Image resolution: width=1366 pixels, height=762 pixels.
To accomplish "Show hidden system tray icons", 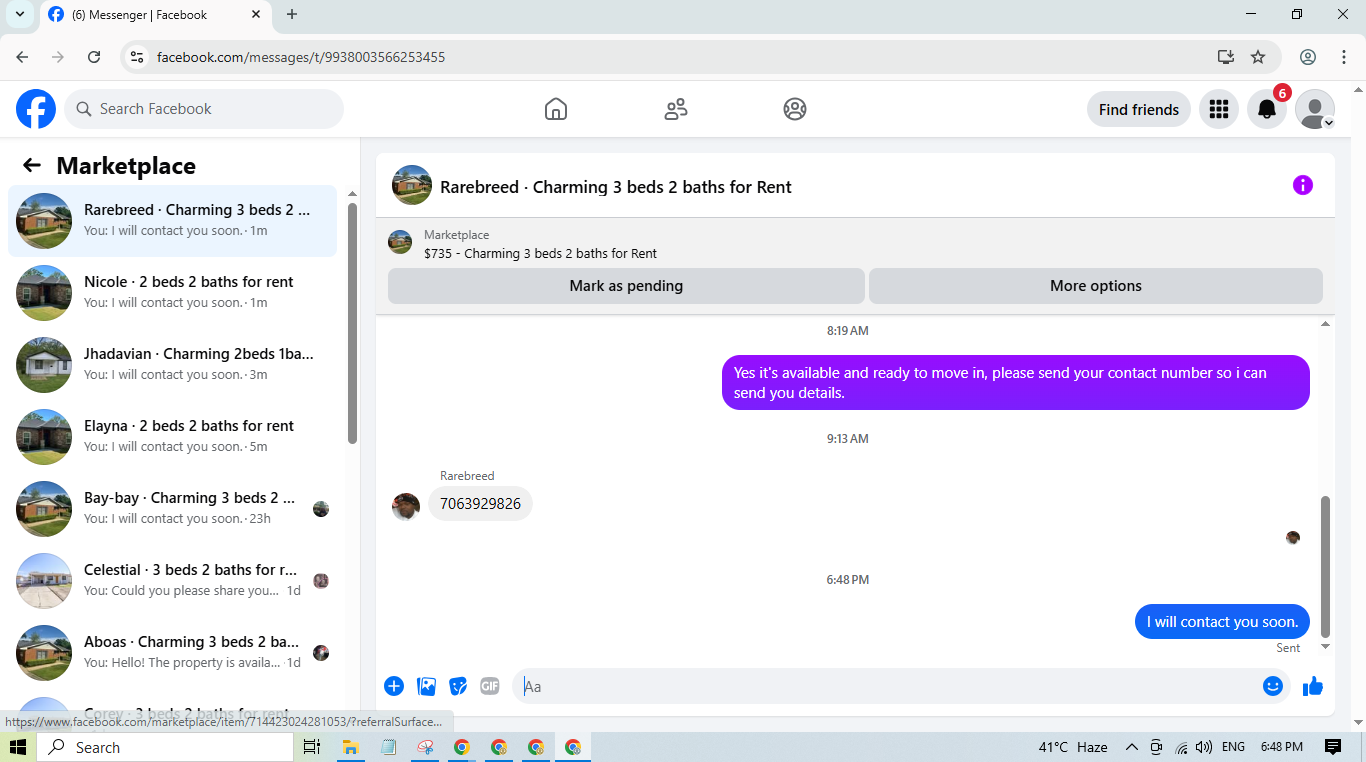I will pos(1132,747).
